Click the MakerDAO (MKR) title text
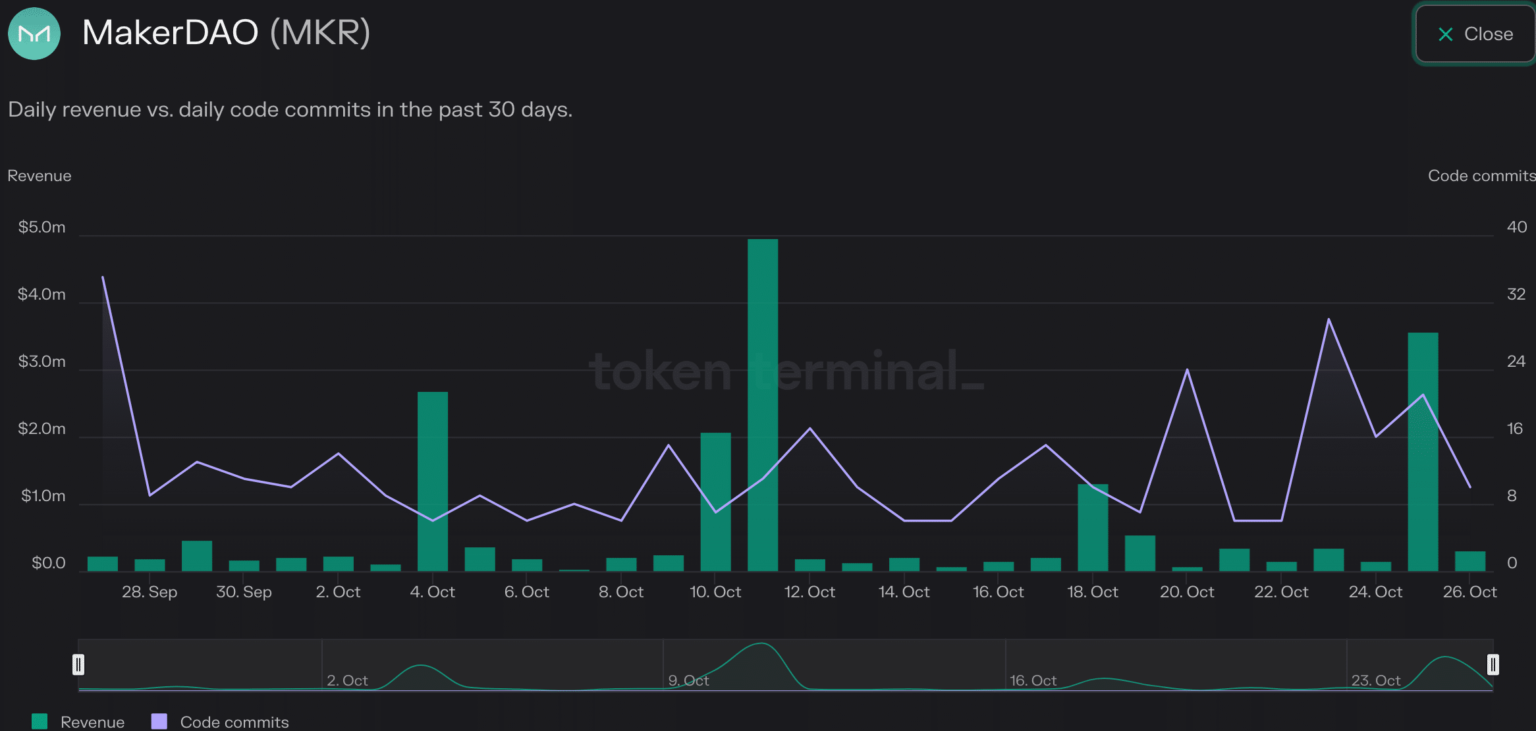Viewport: 1536px width, 731px height. (226, 33)
